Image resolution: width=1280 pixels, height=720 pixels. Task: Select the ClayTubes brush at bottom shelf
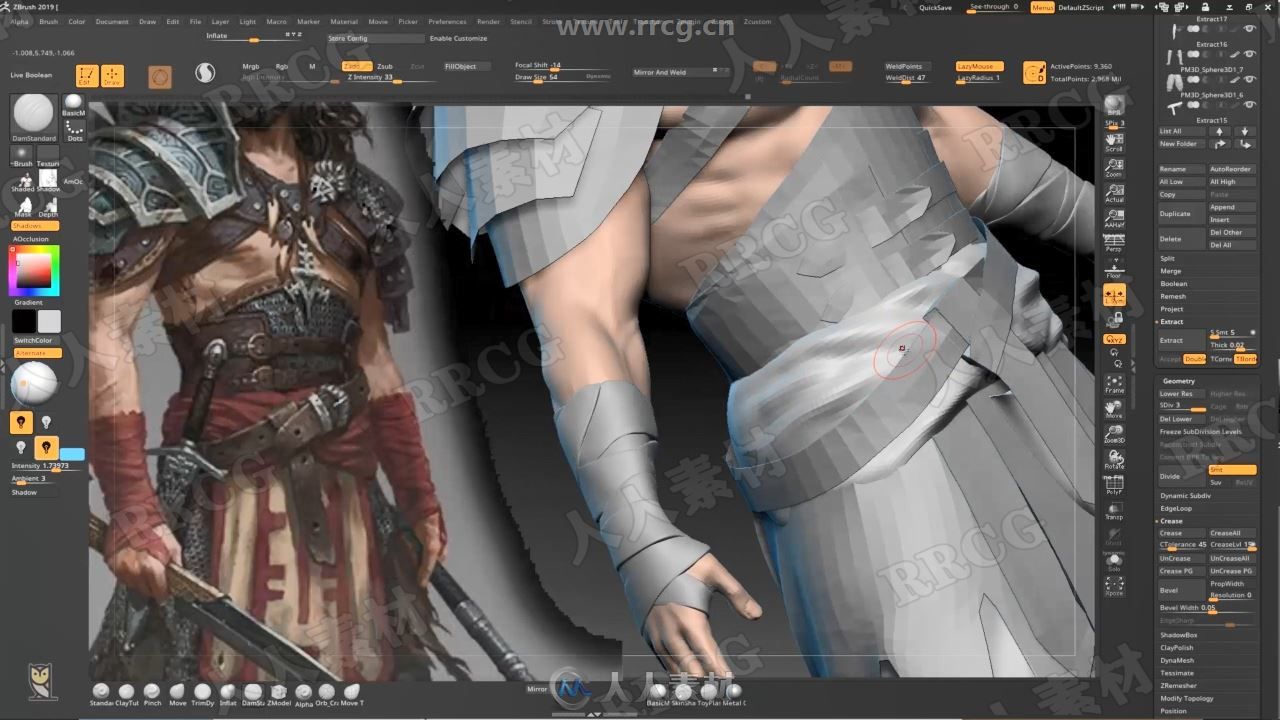(126, 694)
